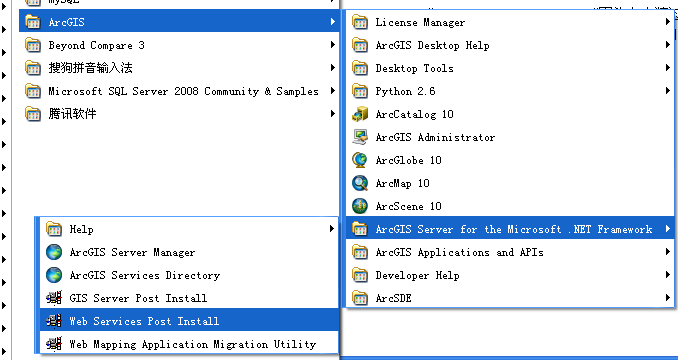Click the ArcGIS Desktop Help folder icon
Image resolution: width=678 pixels, height=360 pixels.
[360, 45]
